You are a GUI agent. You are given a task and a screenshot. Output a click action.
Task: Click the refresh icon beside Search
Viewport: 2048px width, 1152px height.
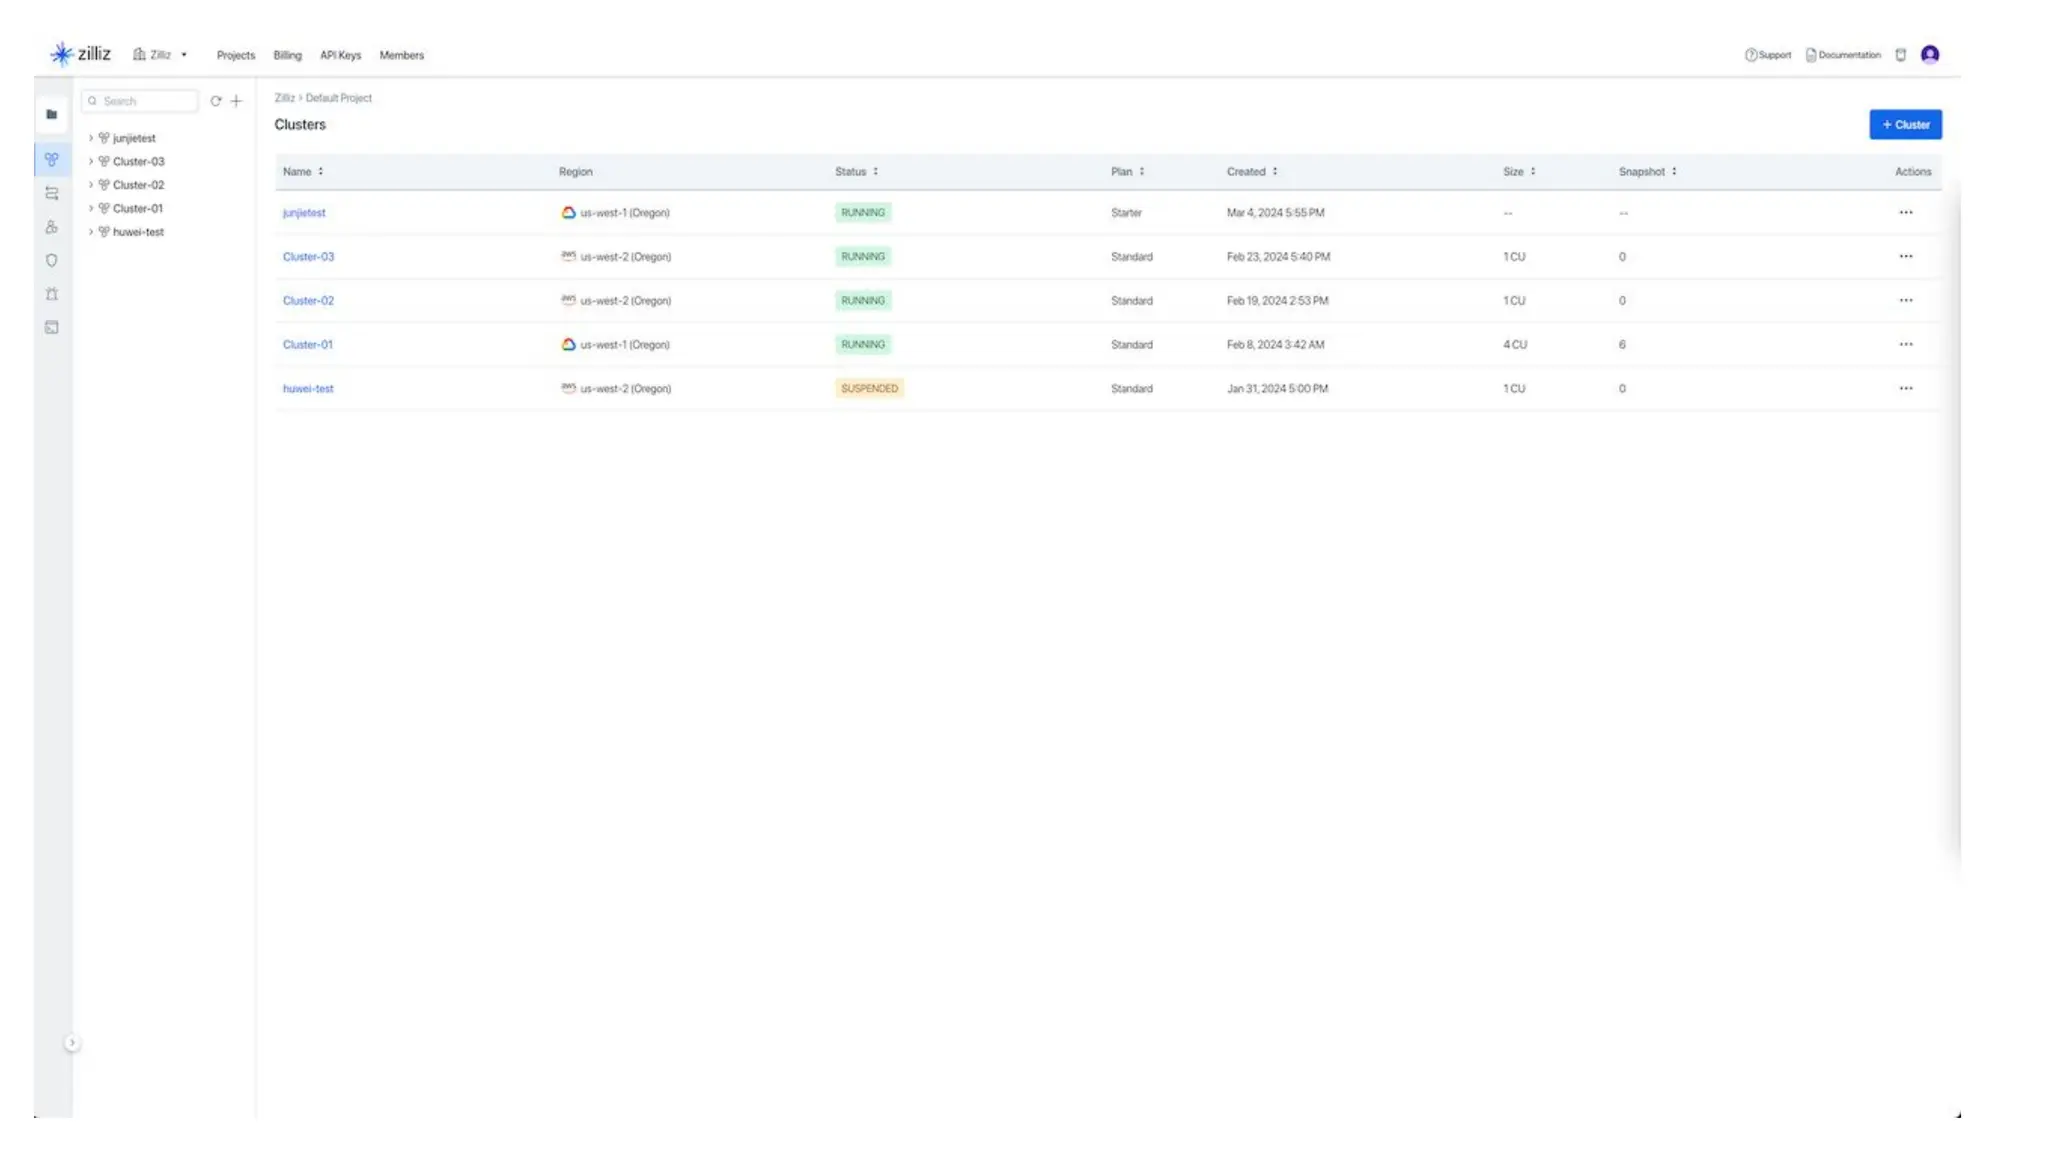click(x=215, y=101)
